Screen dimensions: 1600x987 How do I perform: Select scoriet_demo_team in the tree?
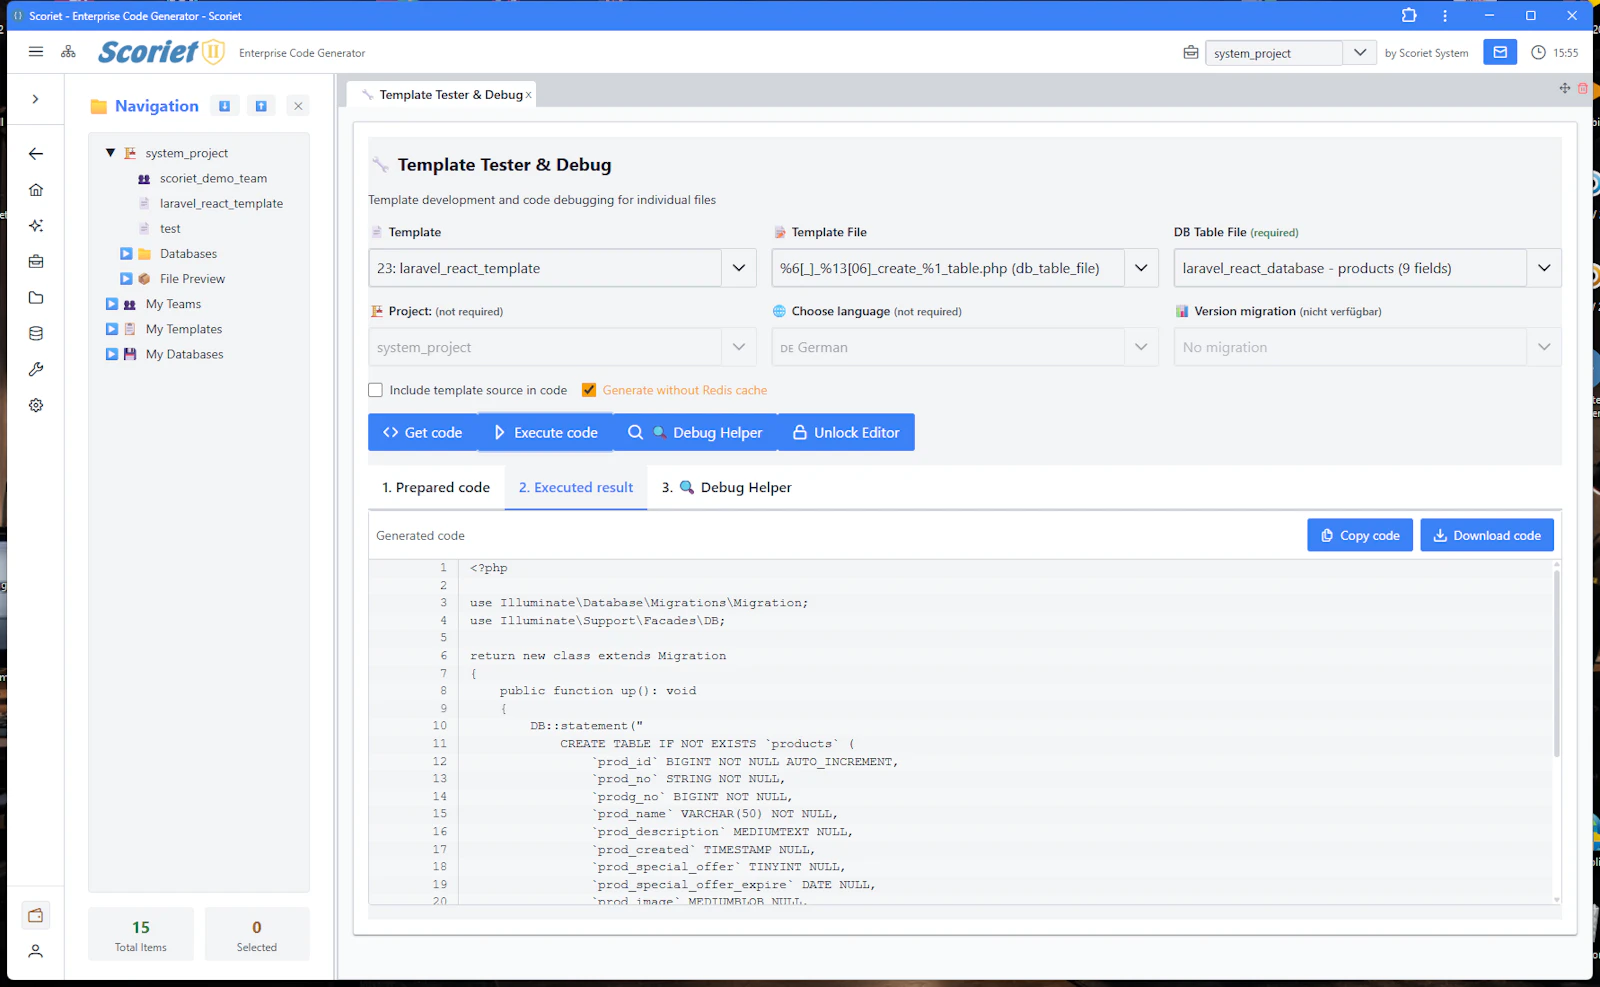pyautogui.click(x=213, y=178)
